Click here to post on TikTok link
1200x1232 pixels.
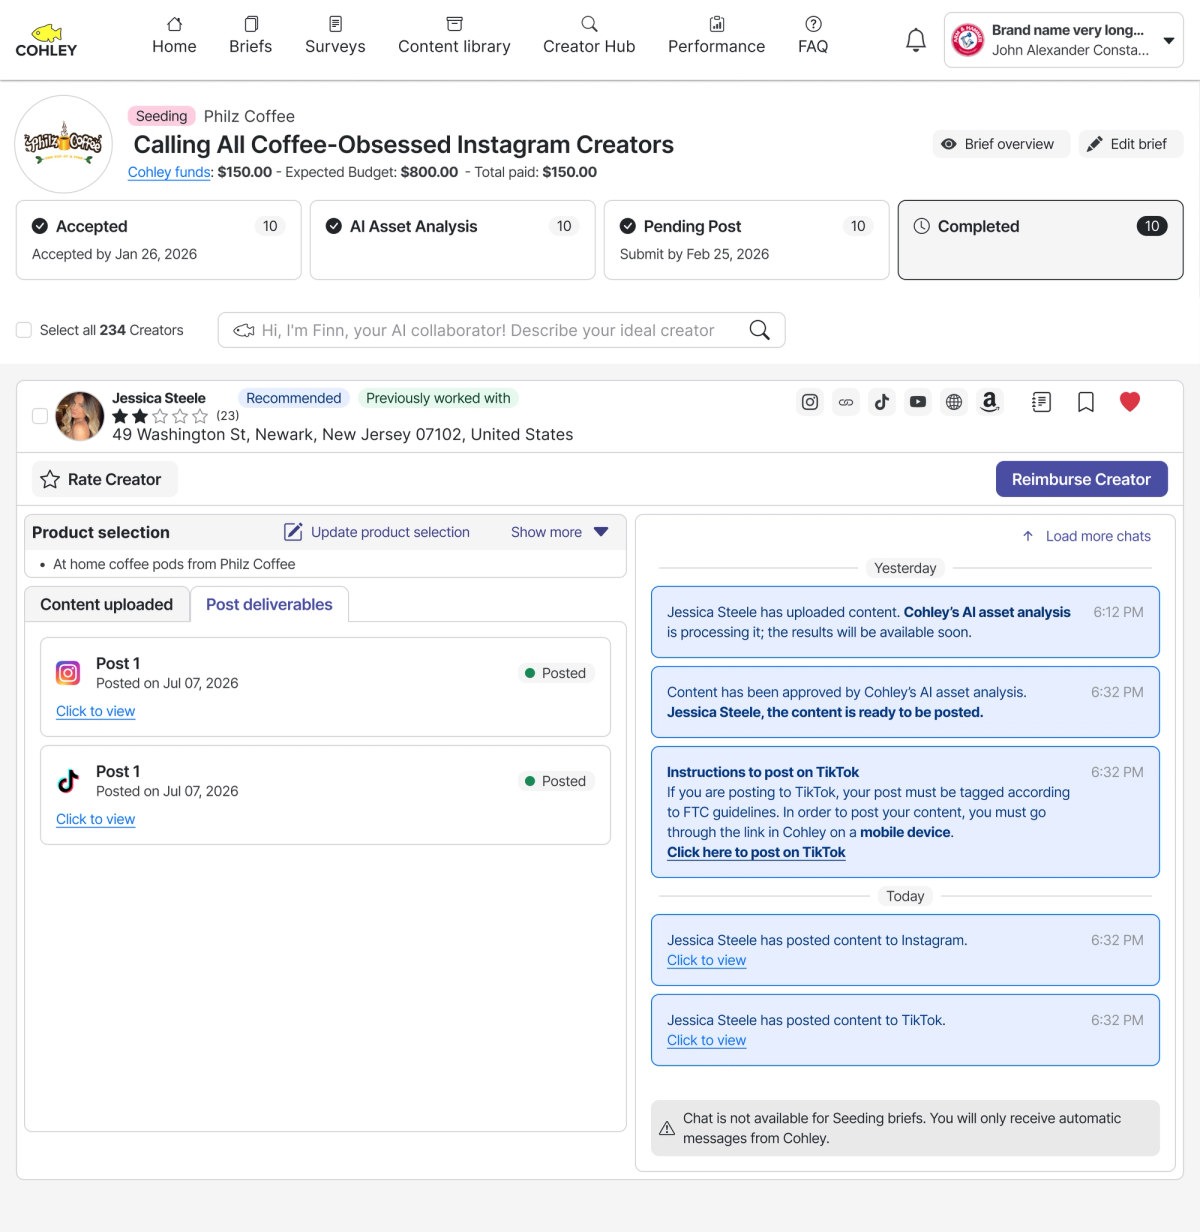coord(756,852)
